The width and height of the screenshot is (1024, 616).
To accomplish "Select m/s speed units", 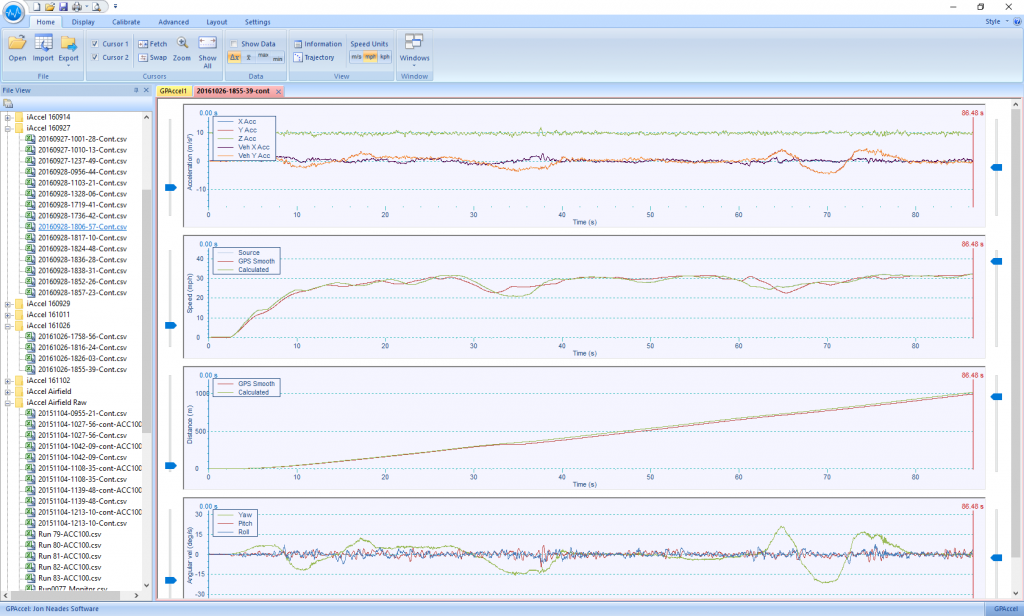I will 356,57.
